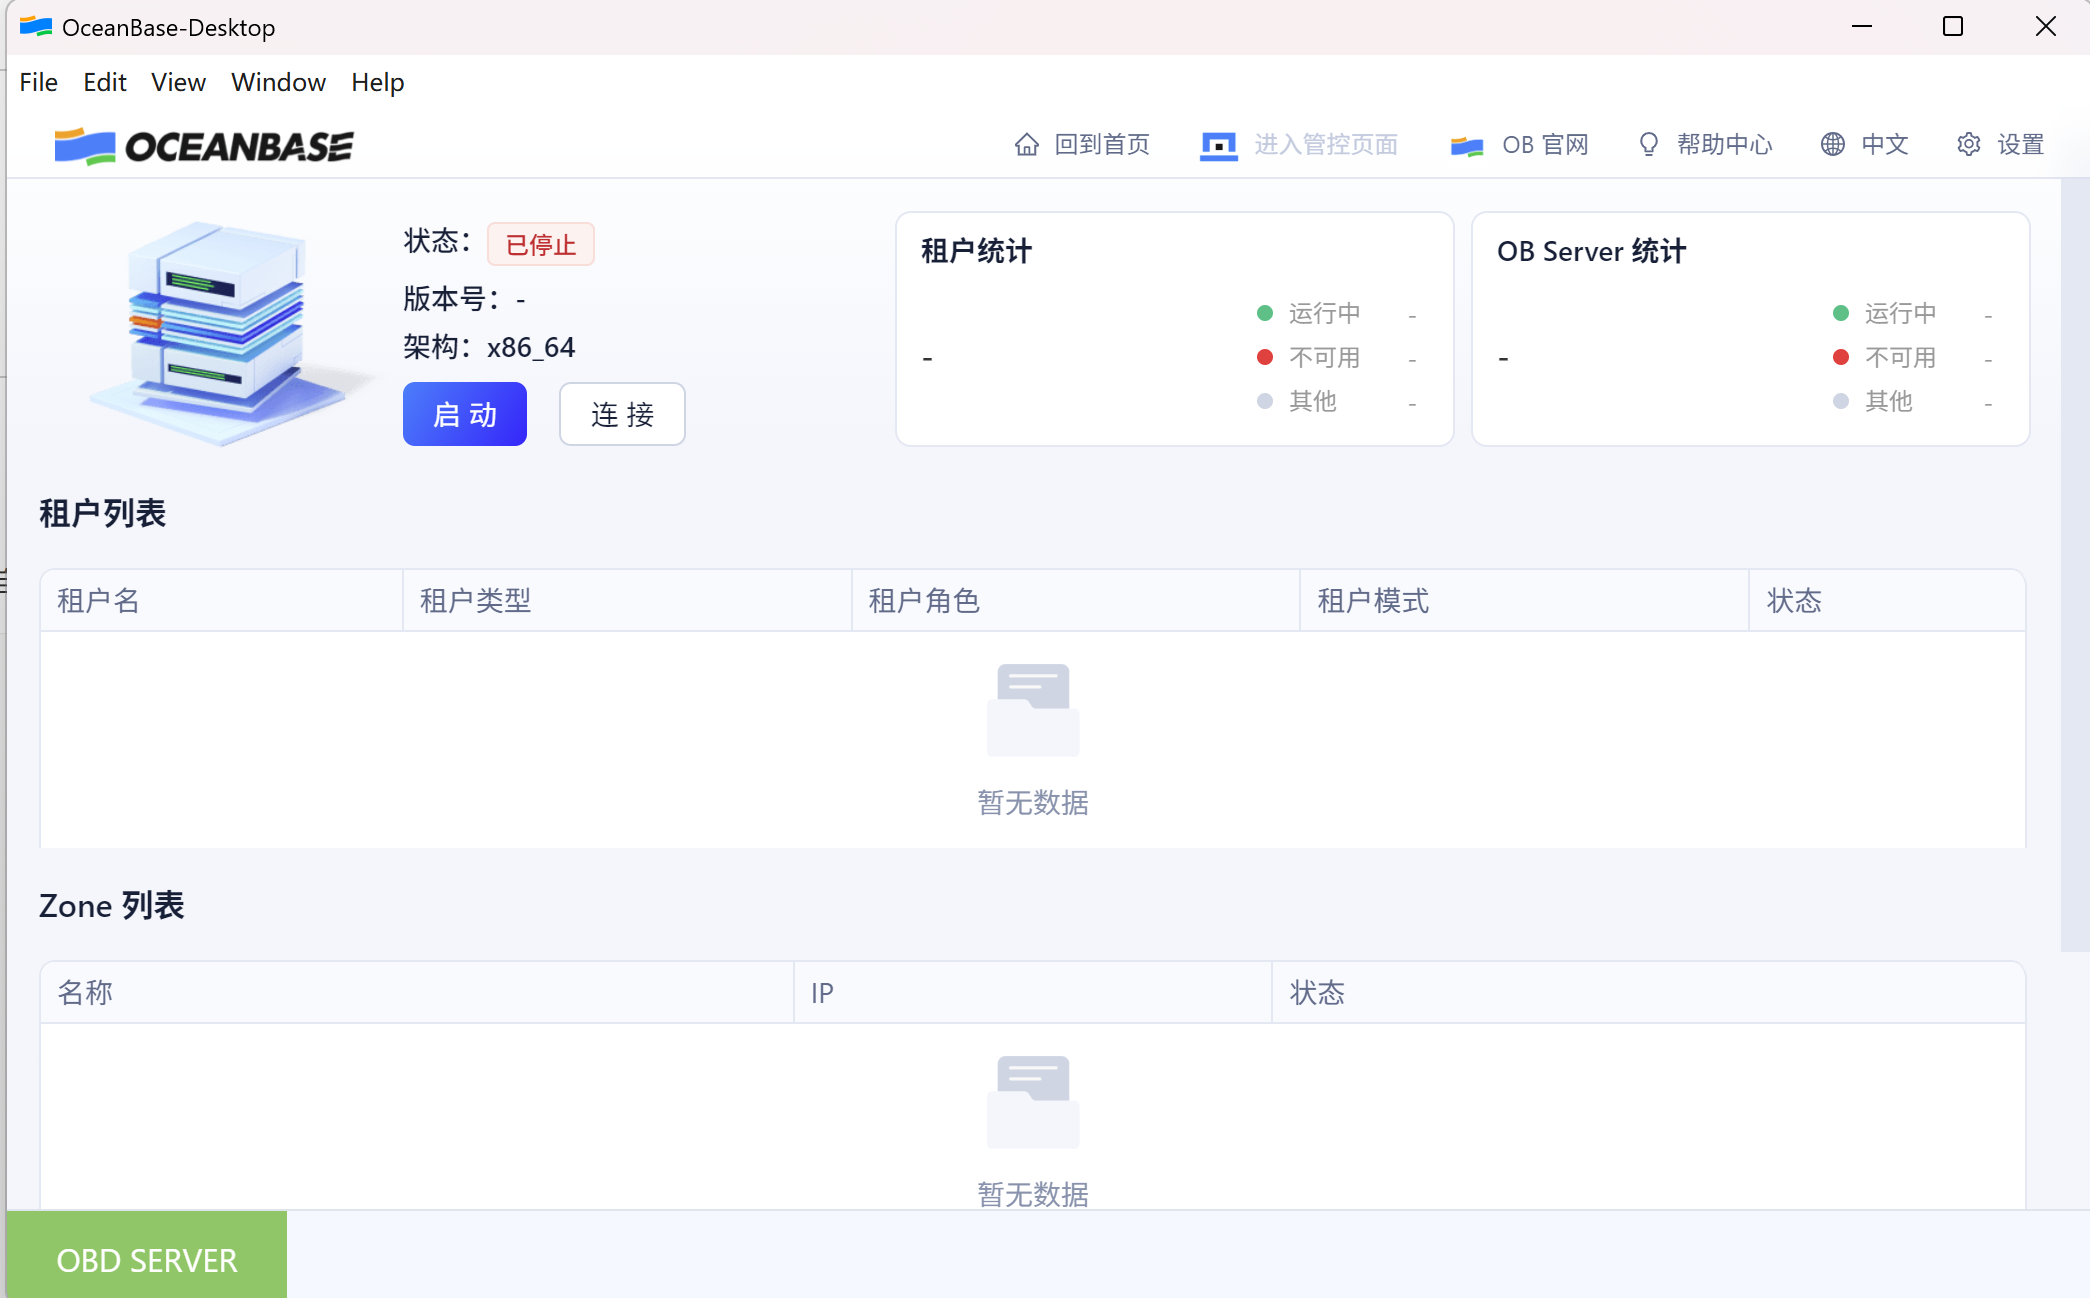This screenshot has height=1298, width=2090.
Task: Click the globe icon for language switching
Action: (x=1832, y=145)
